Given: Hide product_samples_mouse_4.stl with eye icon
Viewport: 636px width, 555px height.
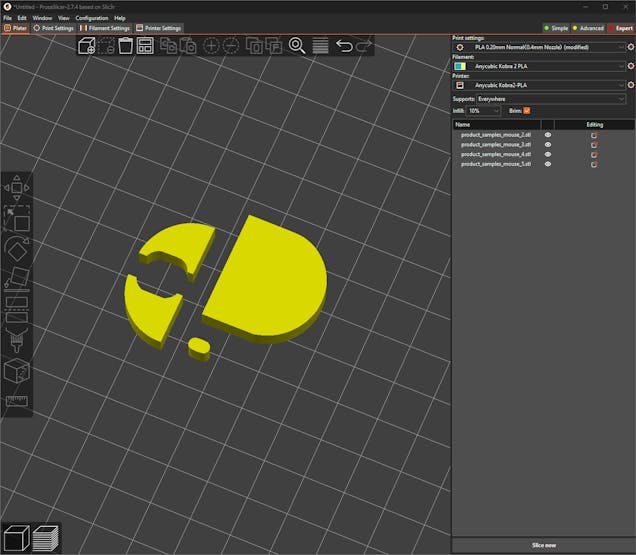Looking at the screenshot, I should [x=548, y=154].
